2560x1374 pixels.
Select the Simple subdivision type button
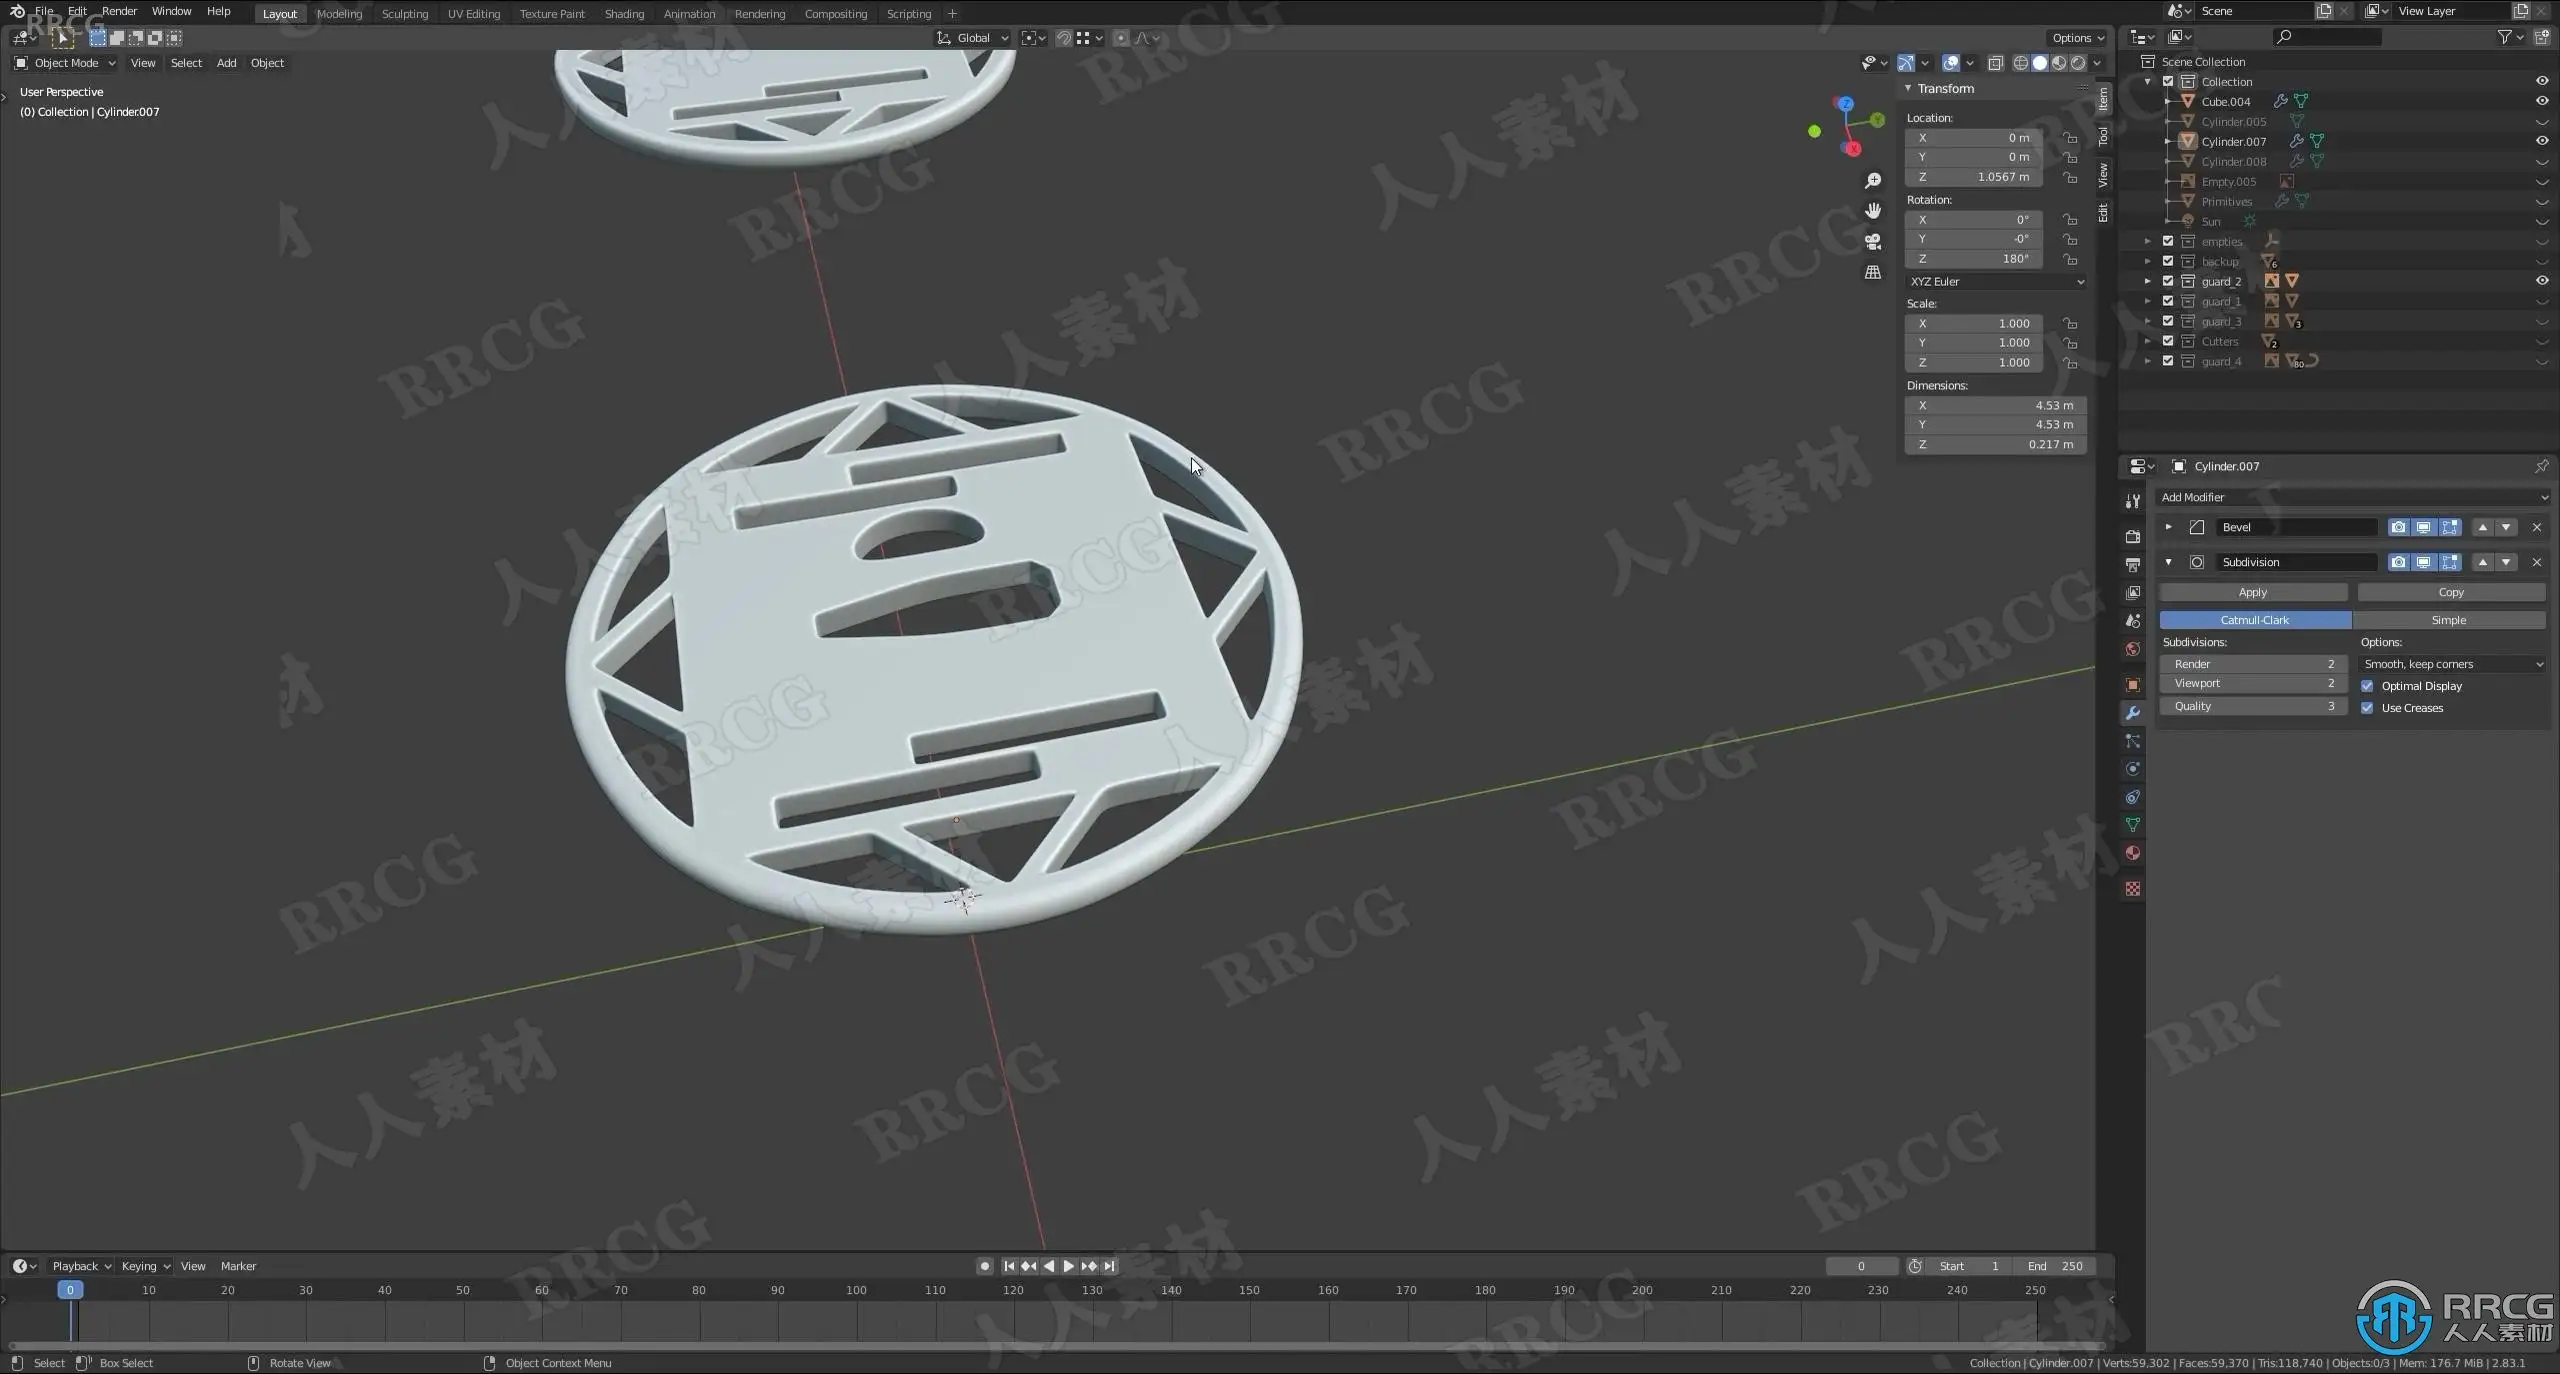pos(2448,620)
